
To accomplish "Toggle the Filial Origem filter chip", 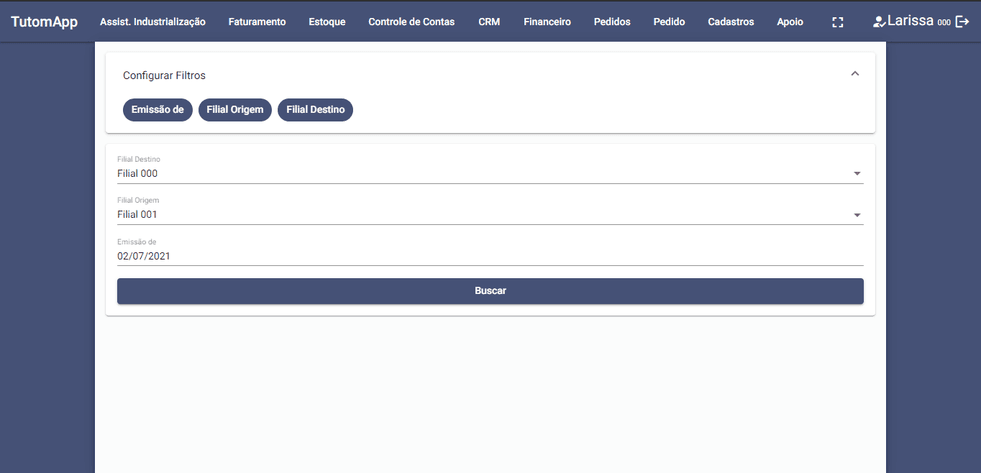I will (x=235, y=109).
